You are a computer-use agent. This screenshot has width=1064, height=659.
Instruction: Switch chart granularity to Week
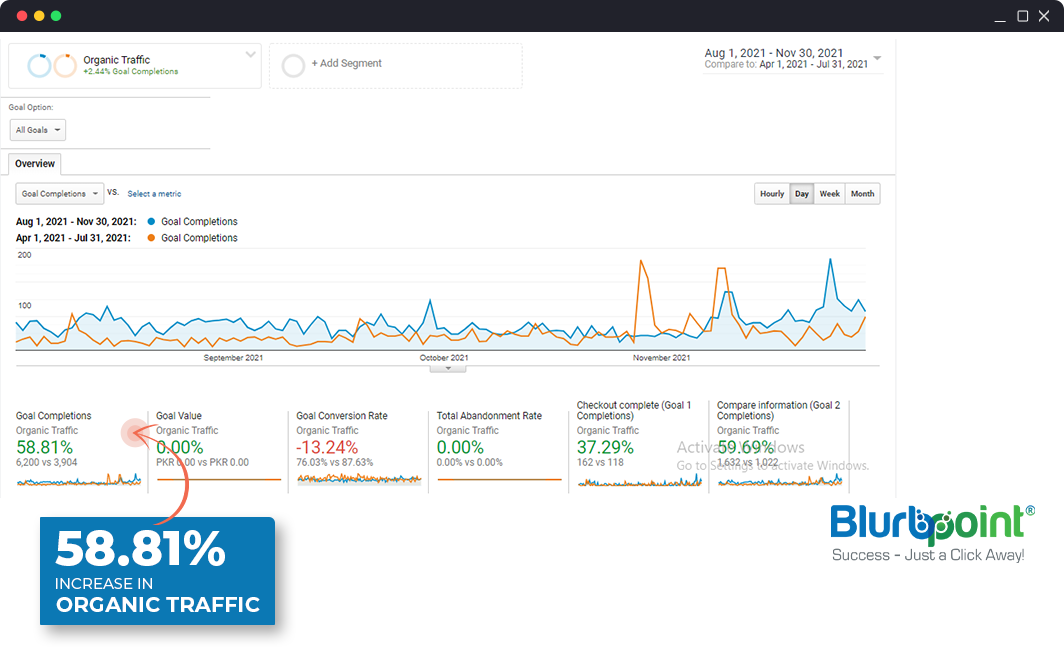829,194
